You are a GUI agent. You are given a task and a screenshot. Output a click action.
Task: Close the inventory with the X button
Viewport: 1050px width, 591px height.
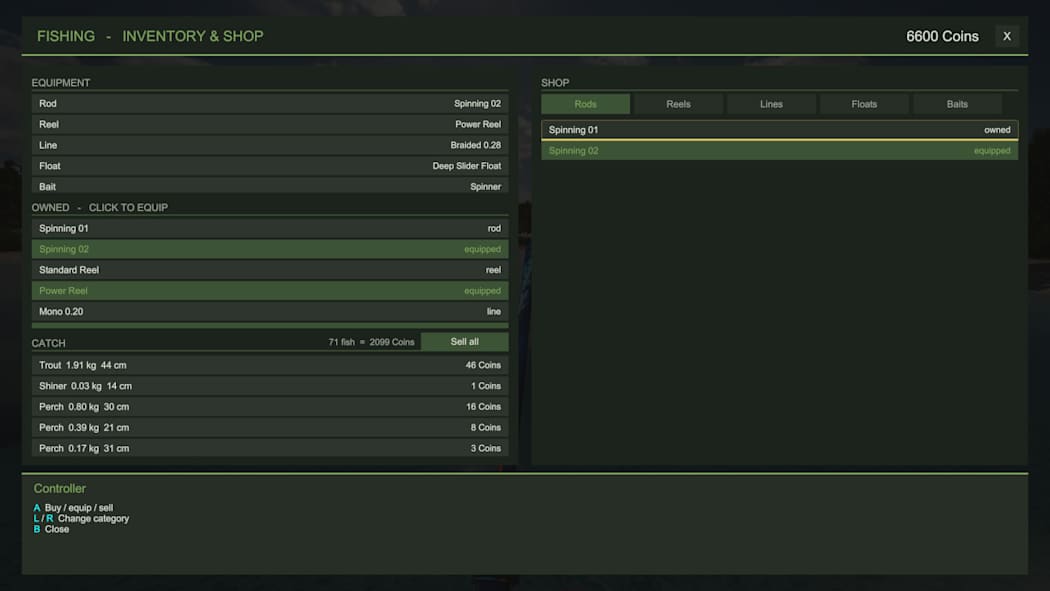tap(1006, 36)
